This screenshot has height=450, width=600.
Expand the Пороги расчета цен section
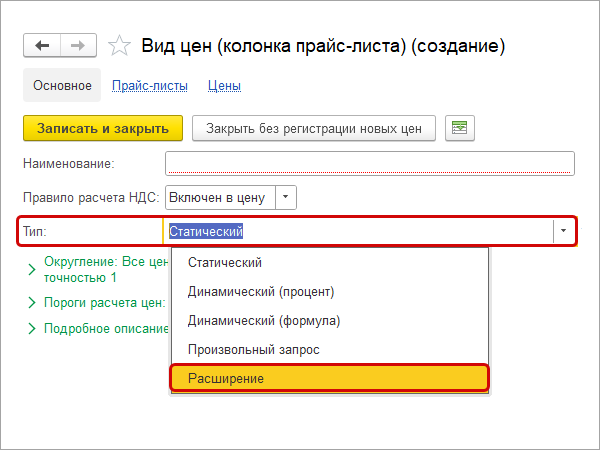coord(33,300)
